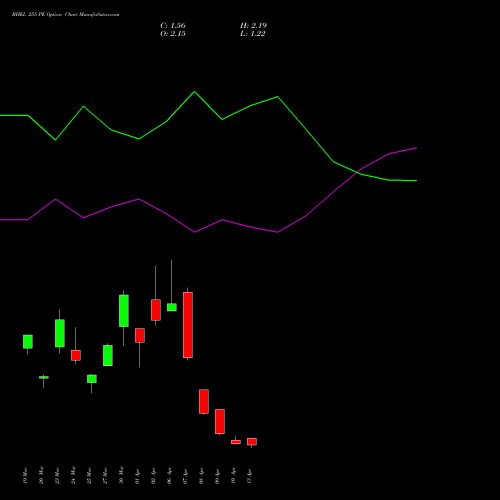Select the 10 Apr date label
This screenshot has width=500, height=500.
(233, 476)
